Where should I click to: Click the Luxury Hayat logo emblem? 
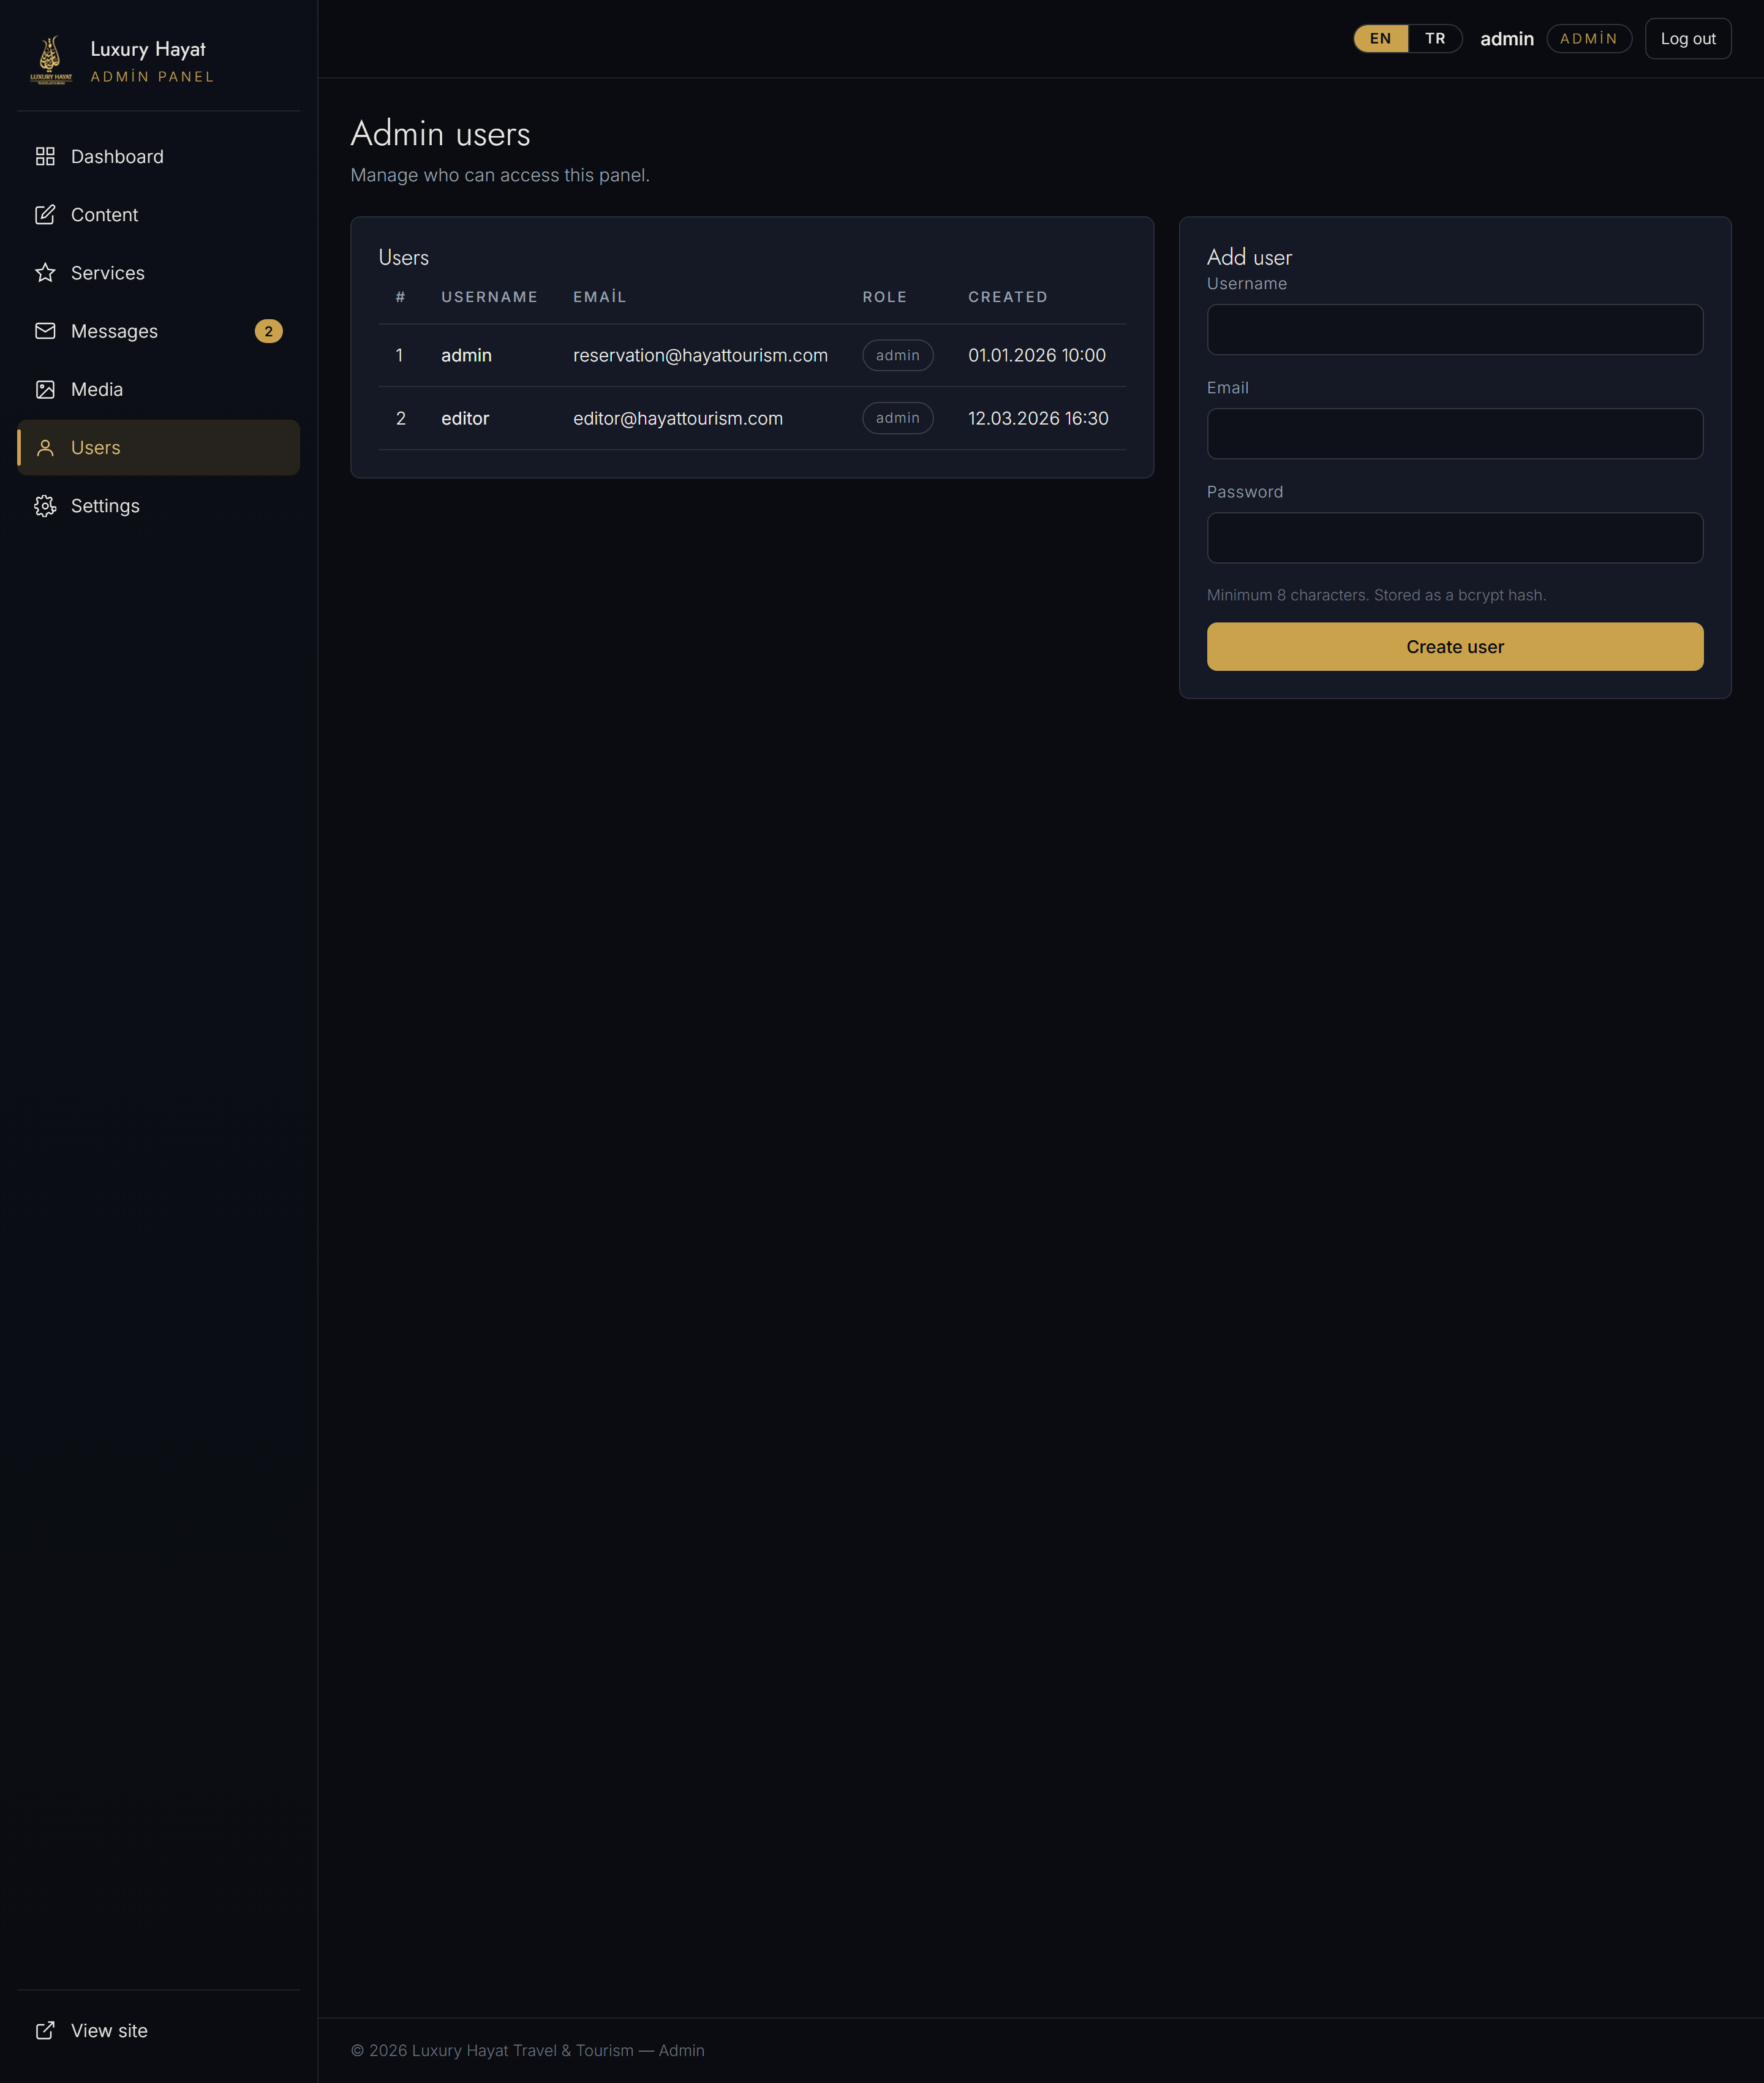(51, 60)
